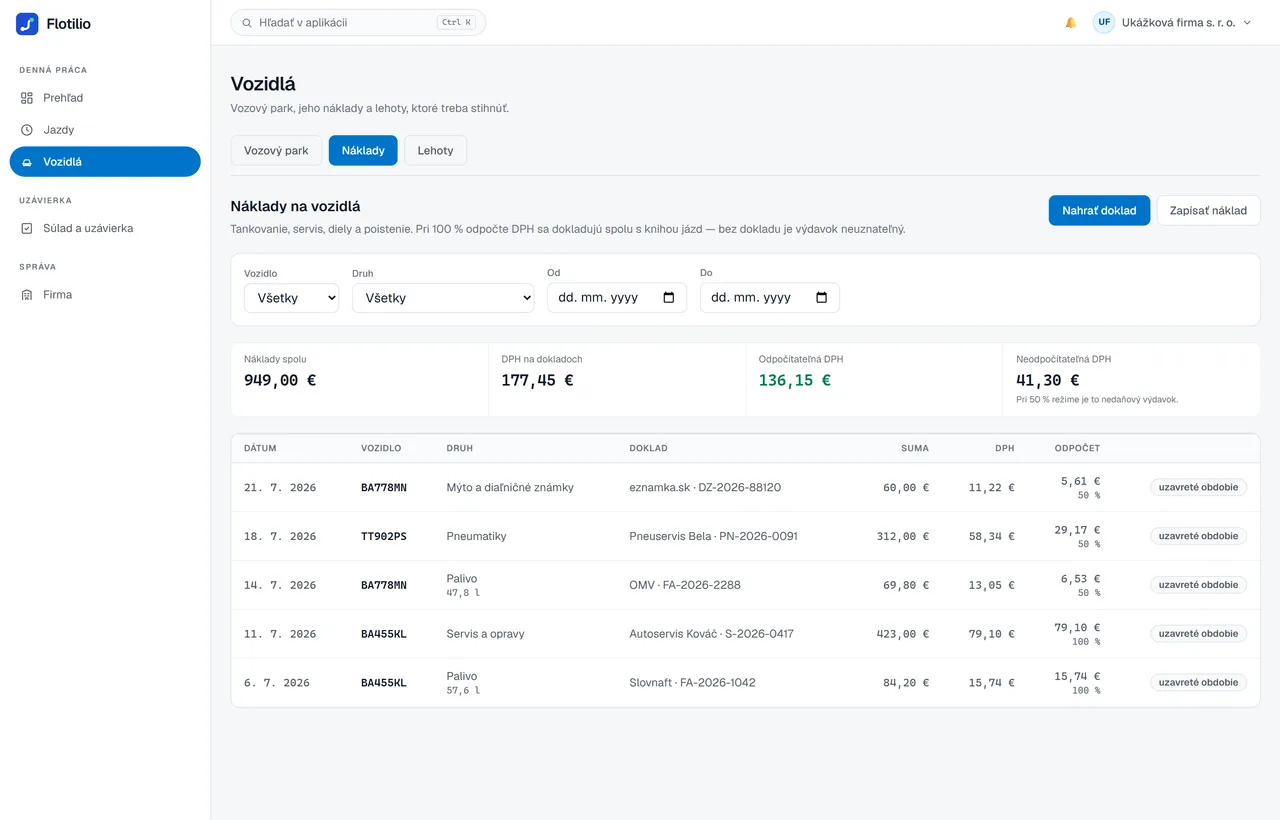Open the Druh filter dropdown
Image resolution: width=1280 pixels, height=820 pixels.
443,298
